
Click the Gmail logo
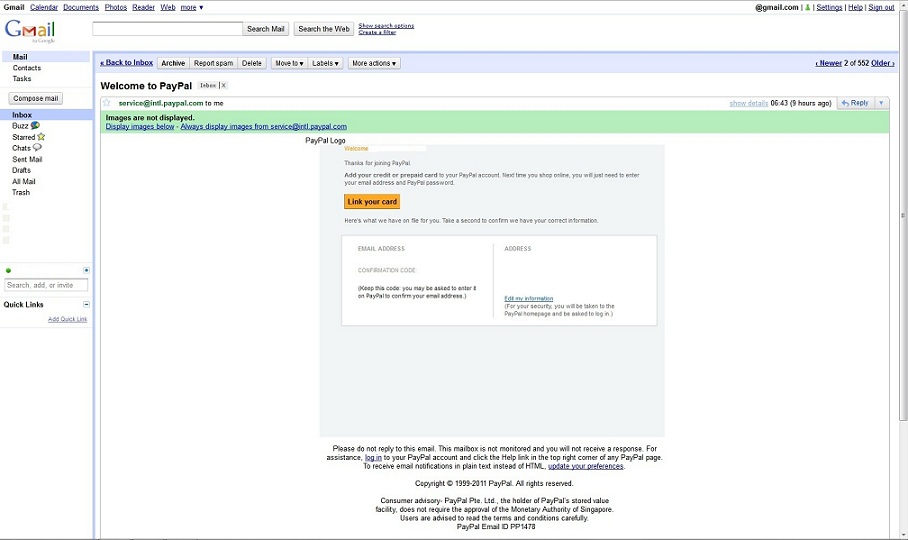coord(30,31)
